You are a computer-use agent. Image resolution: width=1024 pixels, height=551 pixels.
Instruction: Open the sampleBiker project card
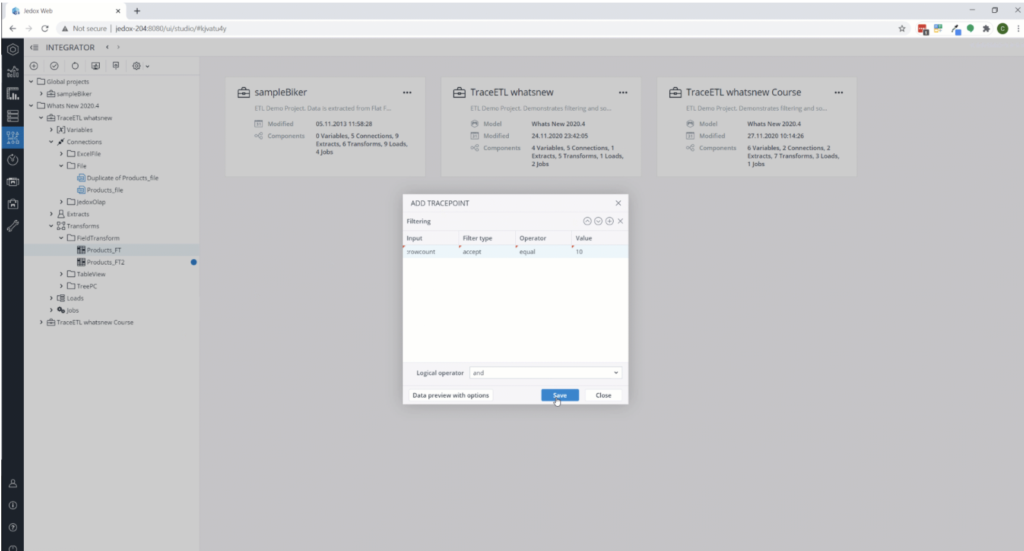(x=325, y=127)
